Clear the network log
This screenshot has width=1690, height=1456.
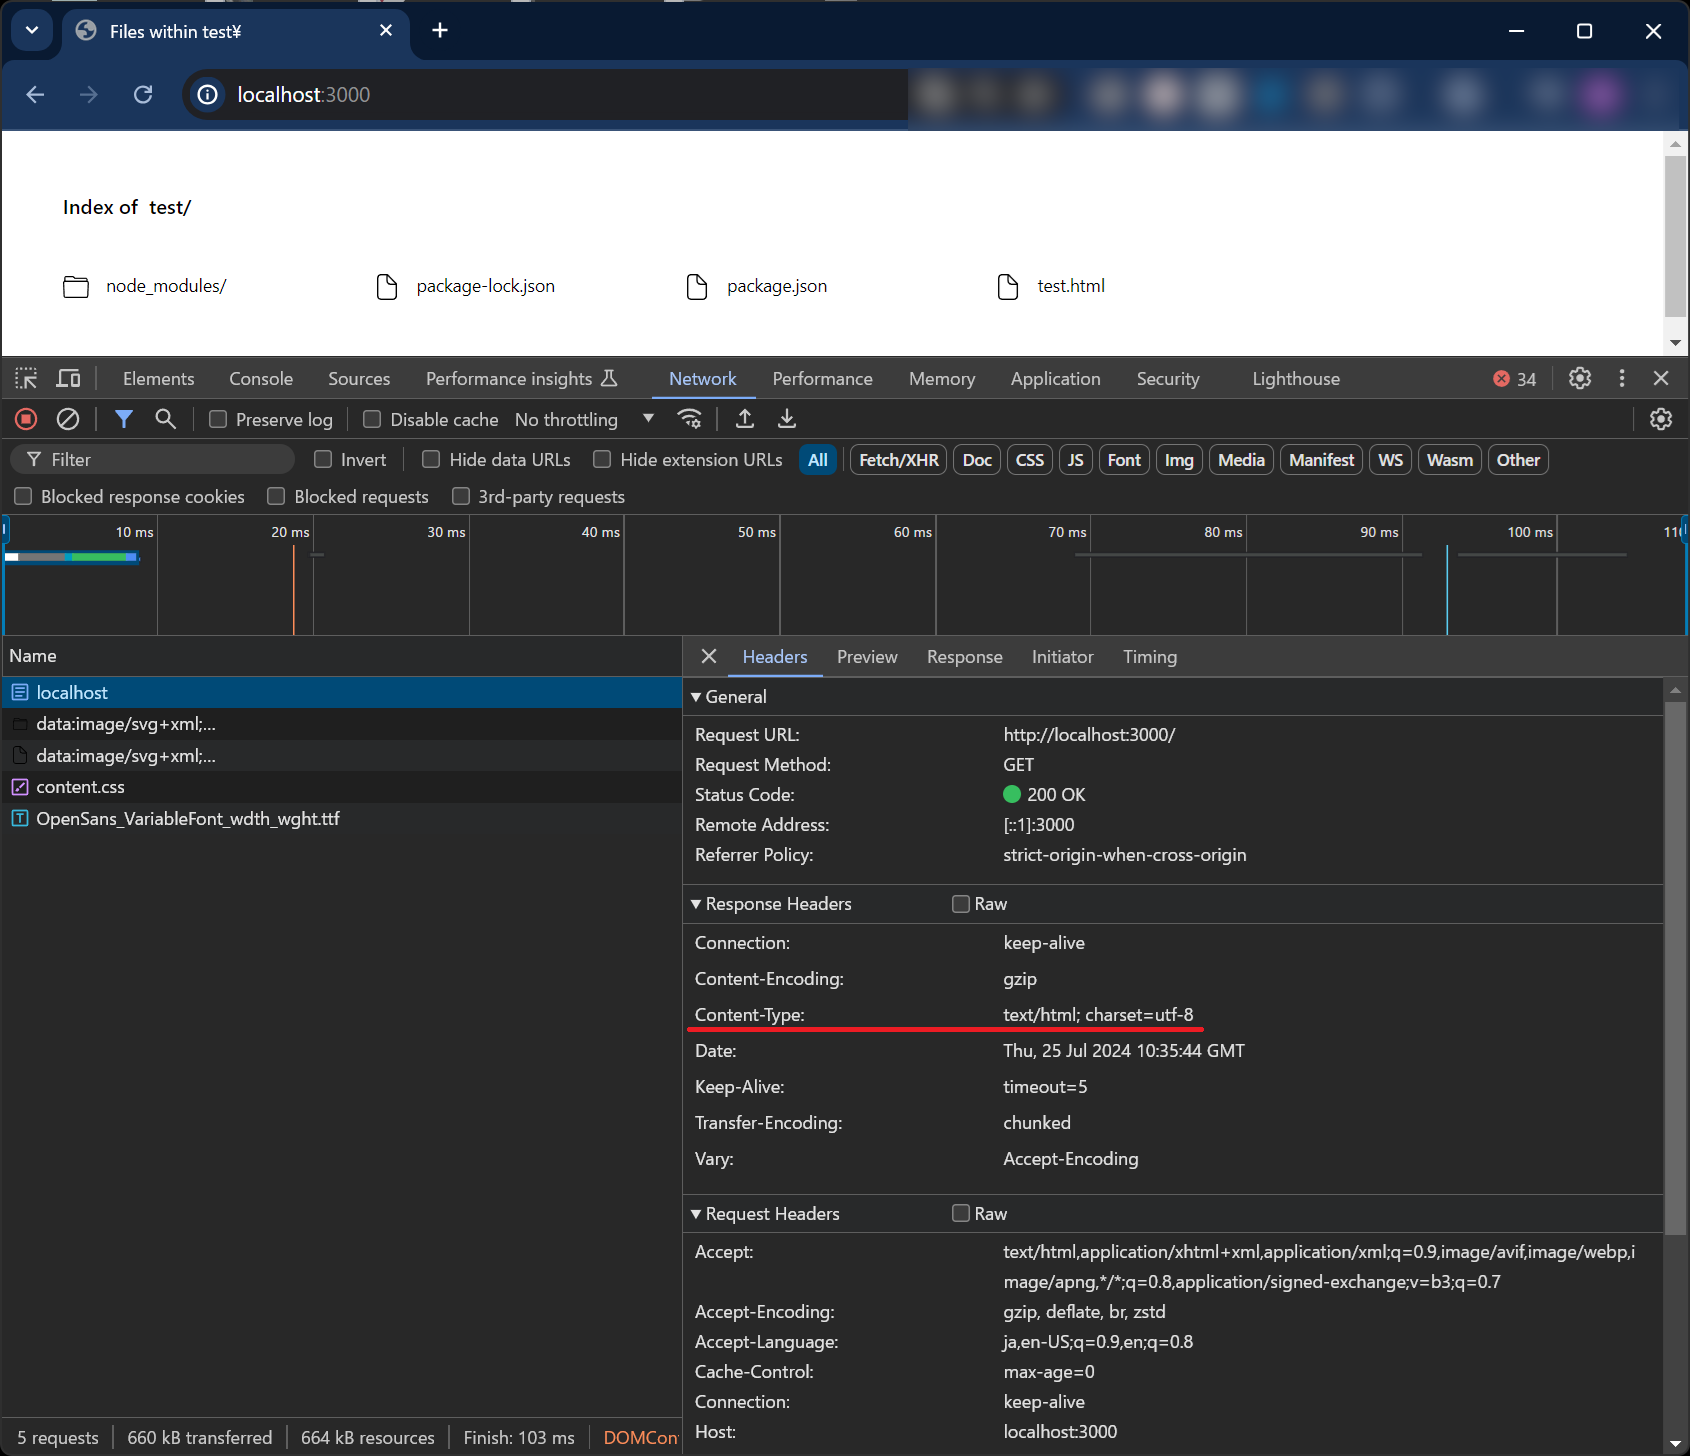(68, 419)
